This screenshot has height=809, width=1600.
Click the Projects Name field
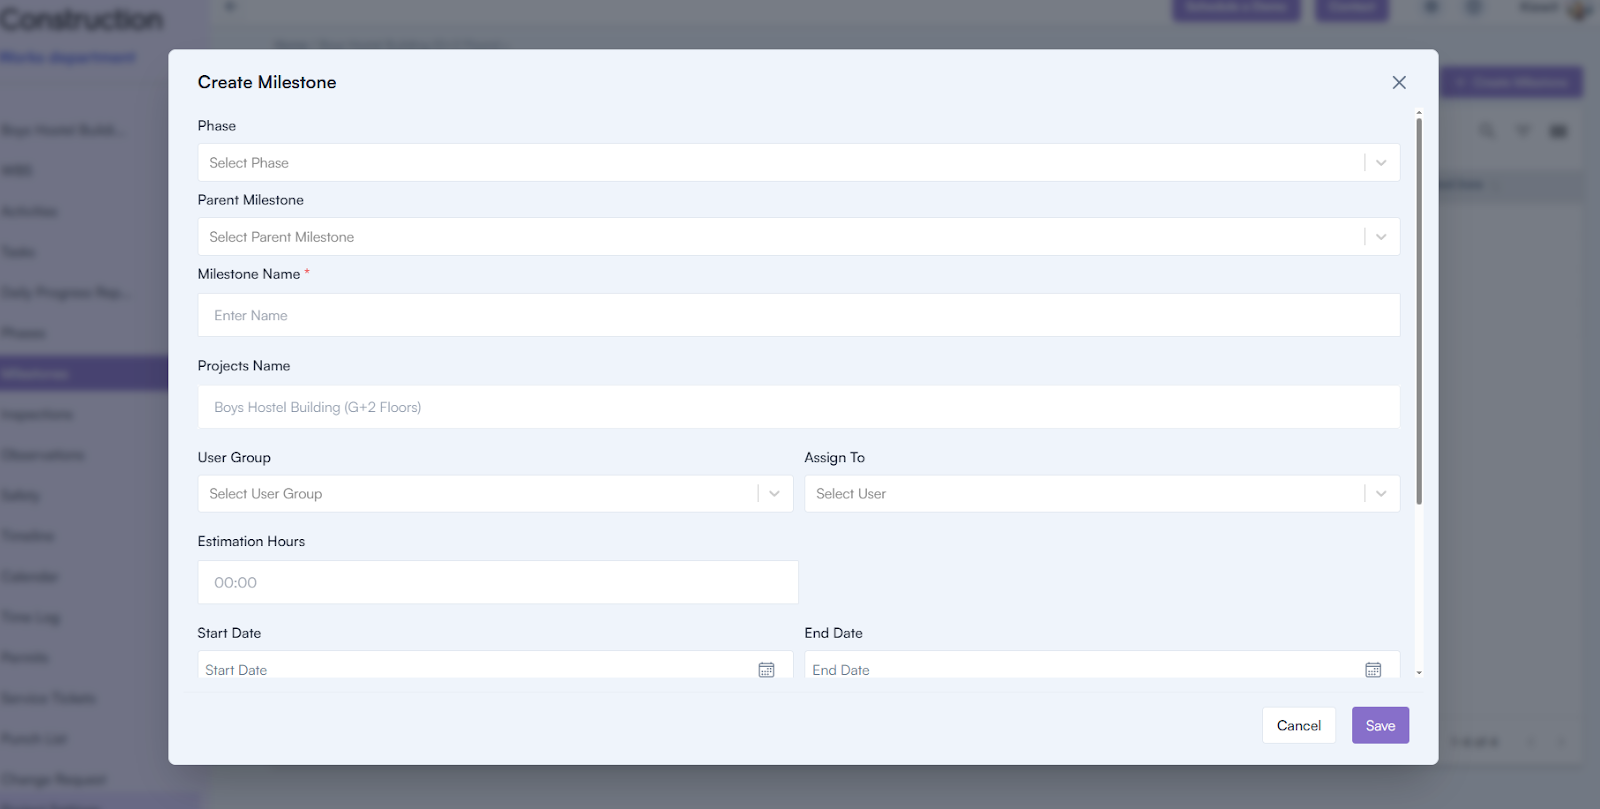pyautogui.click(x=798, y=407)
